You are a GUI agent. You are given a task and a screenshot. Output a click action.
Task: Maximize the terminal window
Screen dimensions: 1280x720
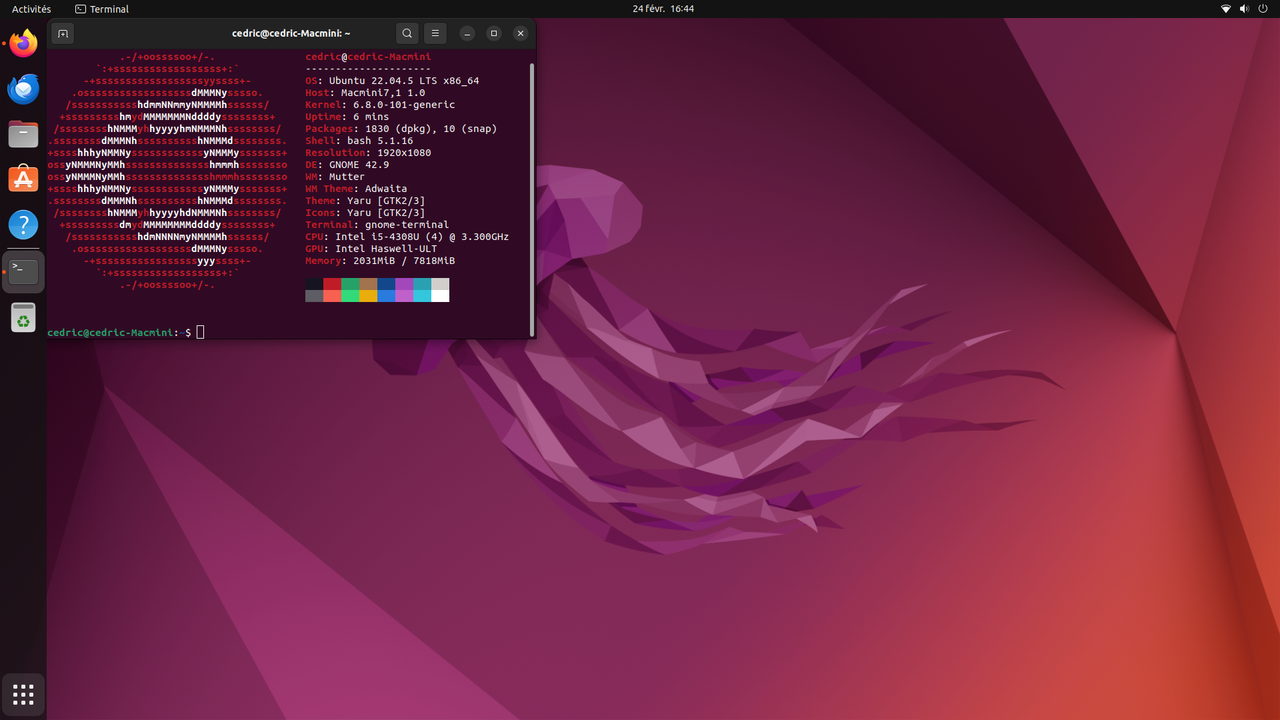493,33
